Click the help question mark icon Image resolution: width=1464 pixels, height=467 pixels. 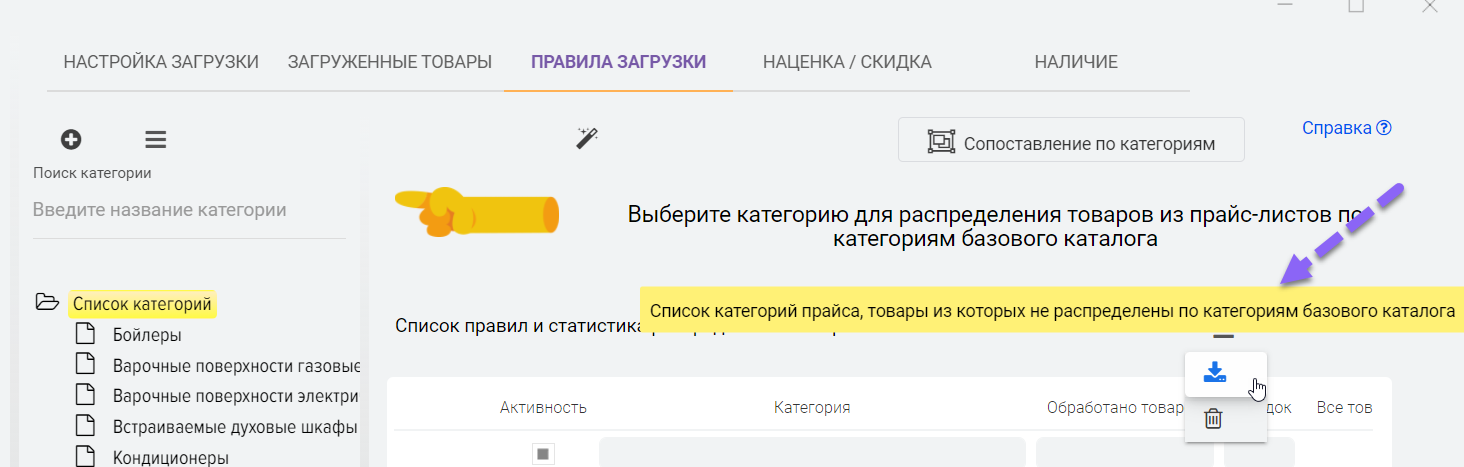[x=1384, y=128]
